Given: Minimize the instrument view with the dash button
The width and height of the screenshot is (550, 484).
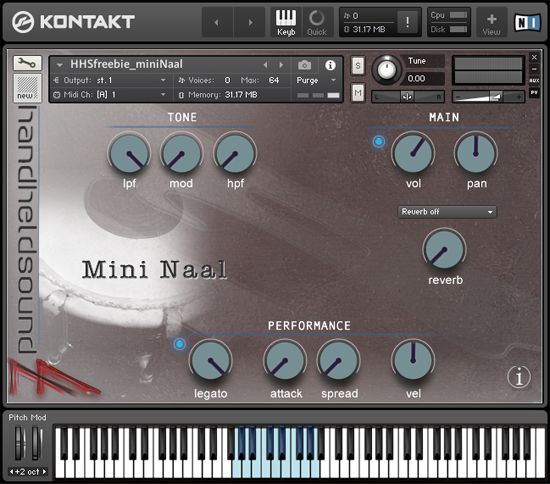Looking at the screenshot, I should 534,69.
